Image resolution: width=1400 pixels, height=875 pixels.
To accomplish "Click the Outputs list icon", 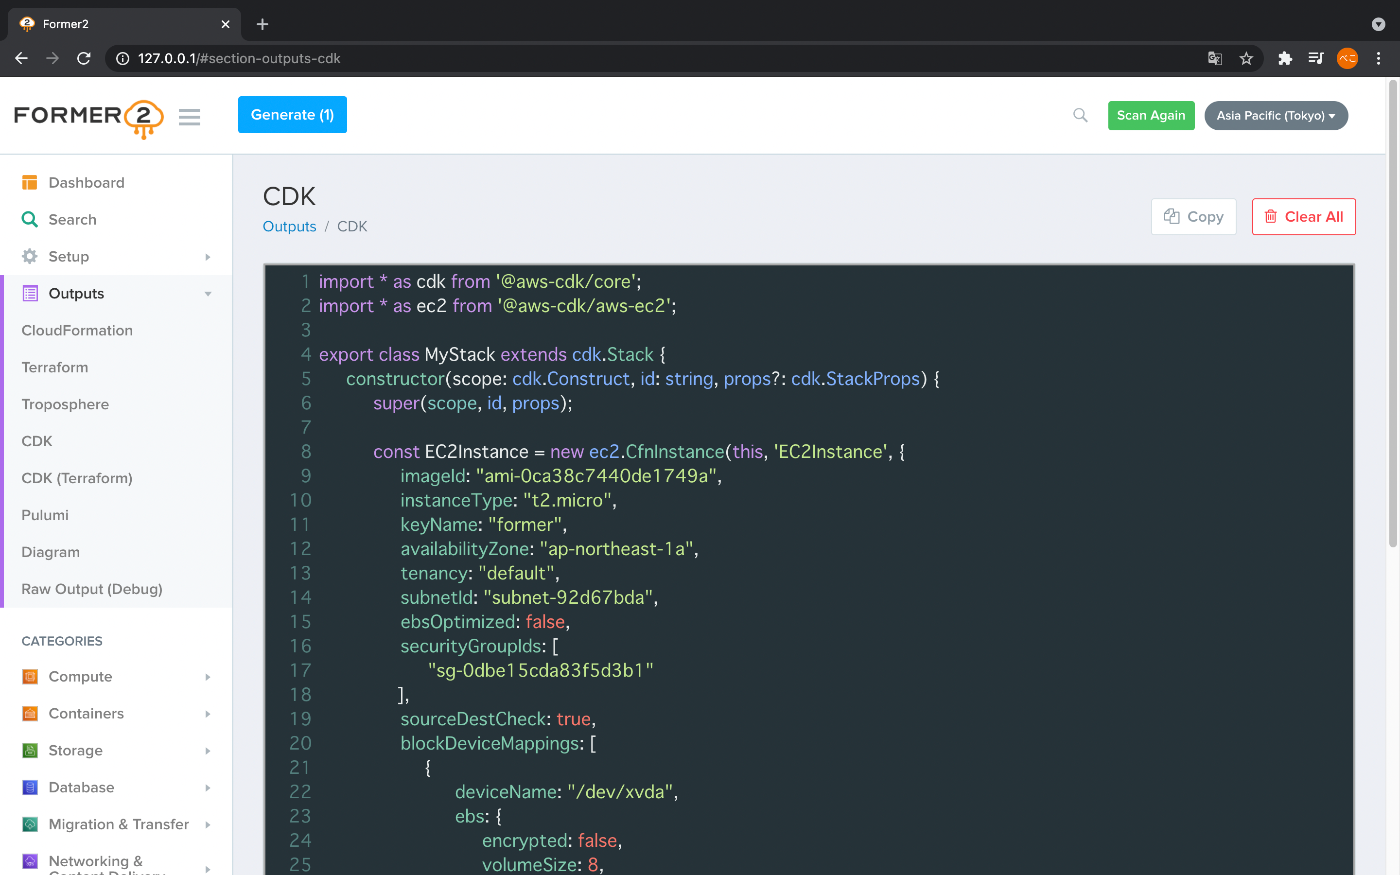I will (30, 294).
